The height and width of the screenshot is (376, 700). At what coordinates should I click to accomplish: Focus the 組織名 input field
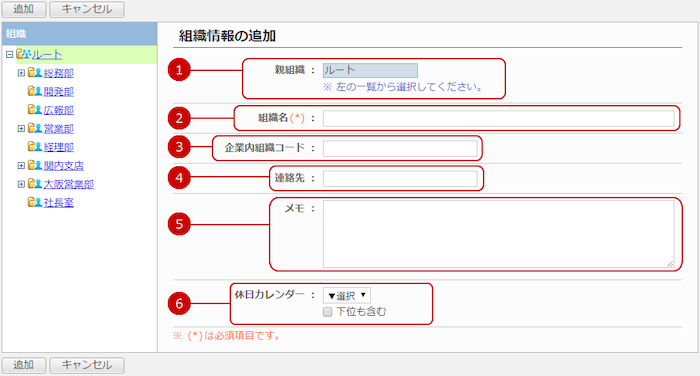point(499,118)
